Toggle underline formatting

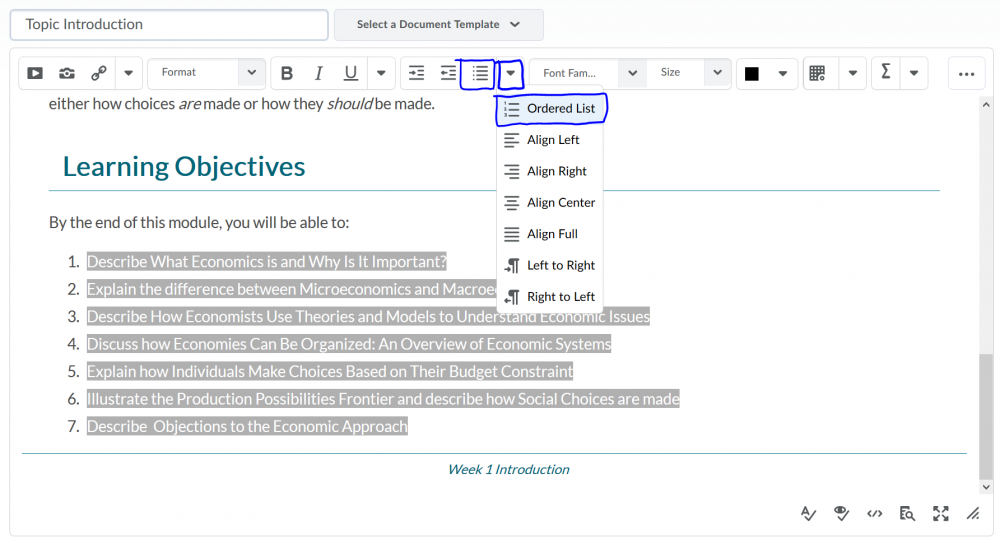click(x=351, y=73)
